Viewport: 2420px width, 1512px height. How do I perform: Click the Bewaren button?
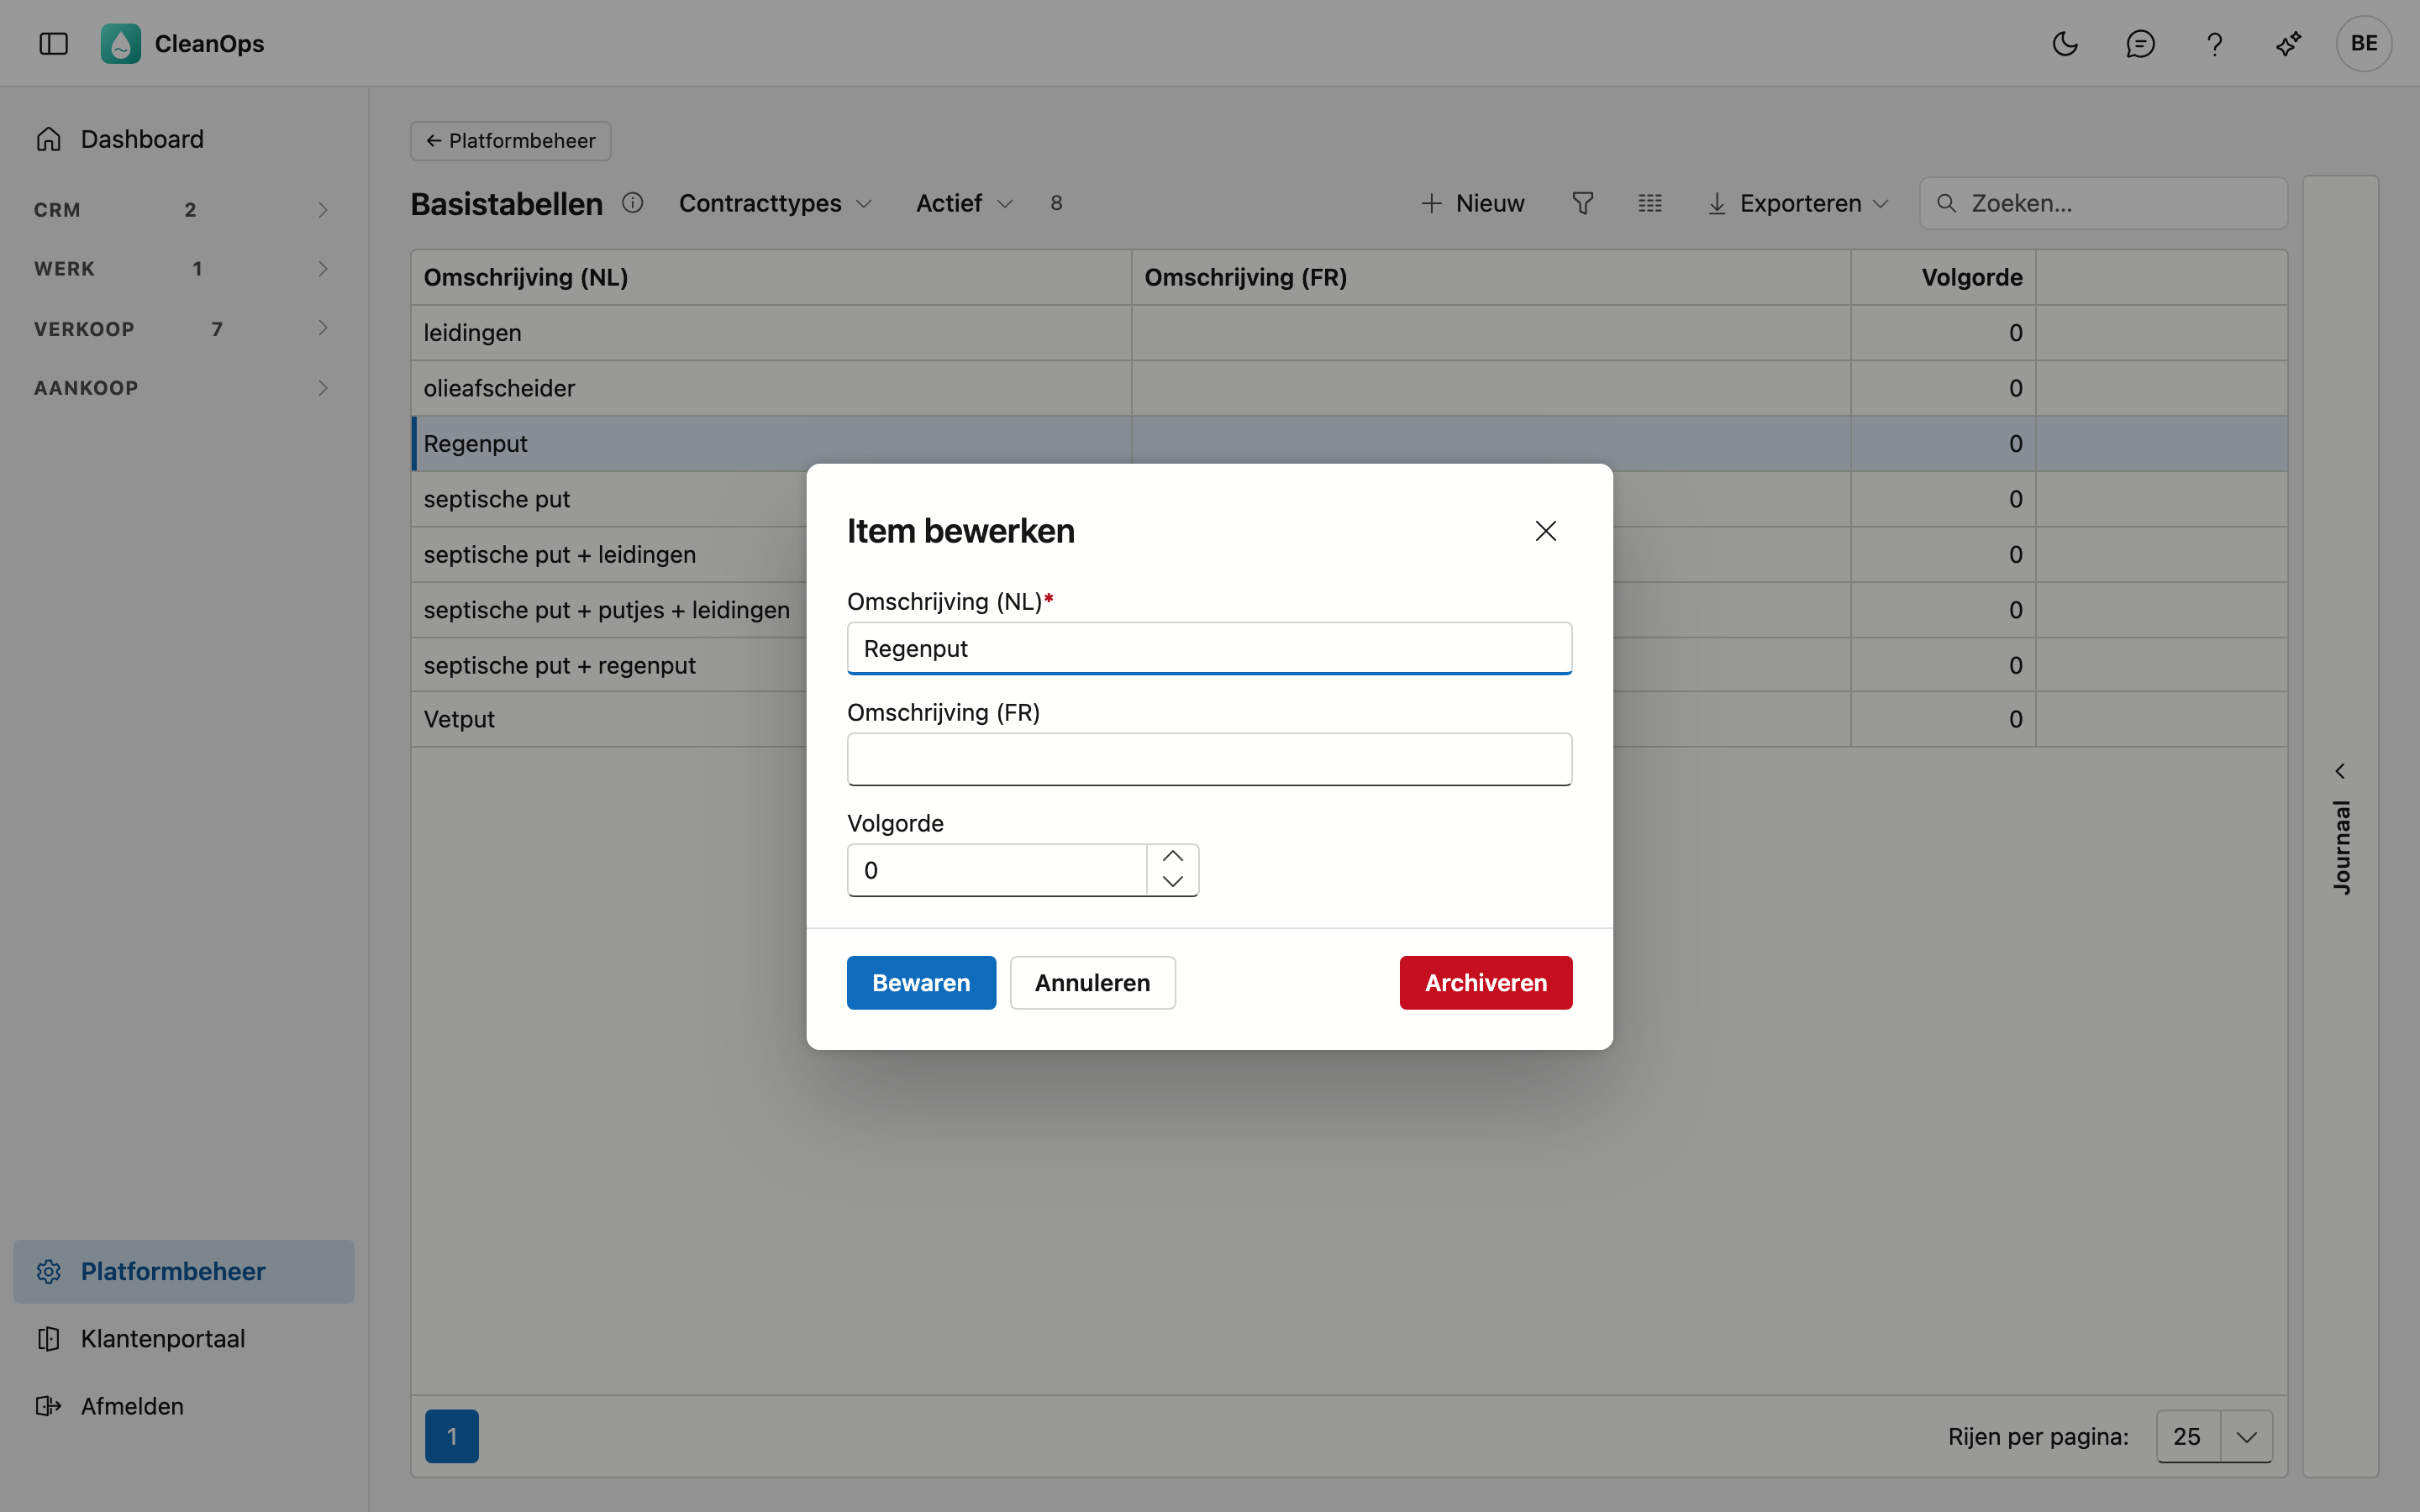[x=921, y=982]
